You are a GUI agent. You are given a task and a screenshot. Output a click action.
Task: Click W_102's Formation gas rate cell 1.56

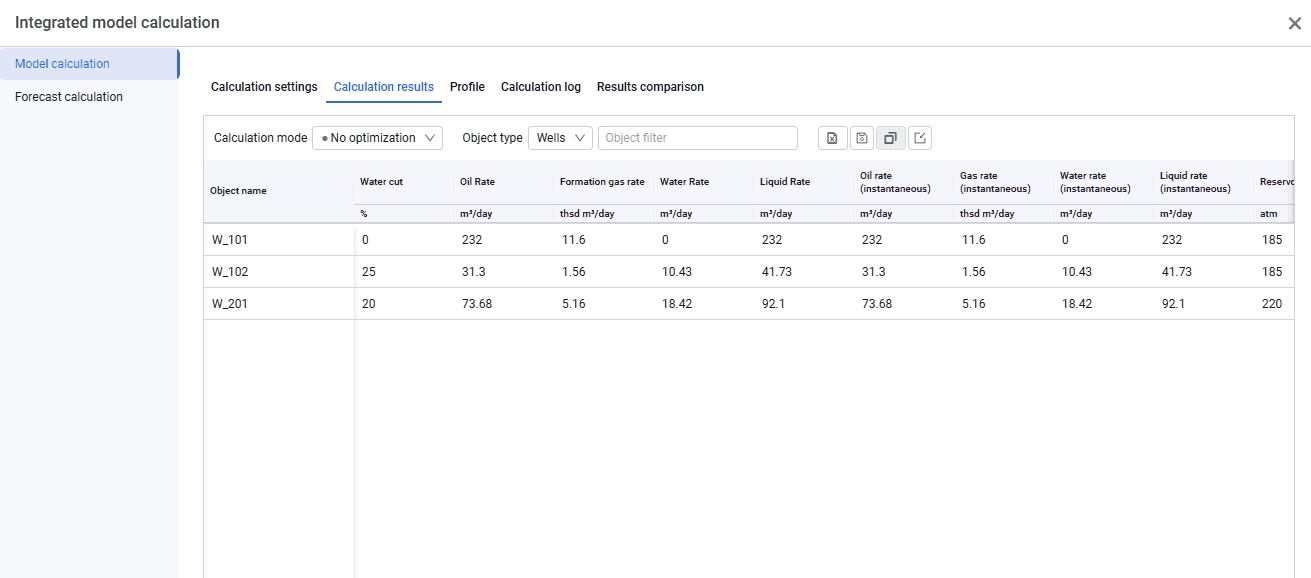[x=574, y=272]
